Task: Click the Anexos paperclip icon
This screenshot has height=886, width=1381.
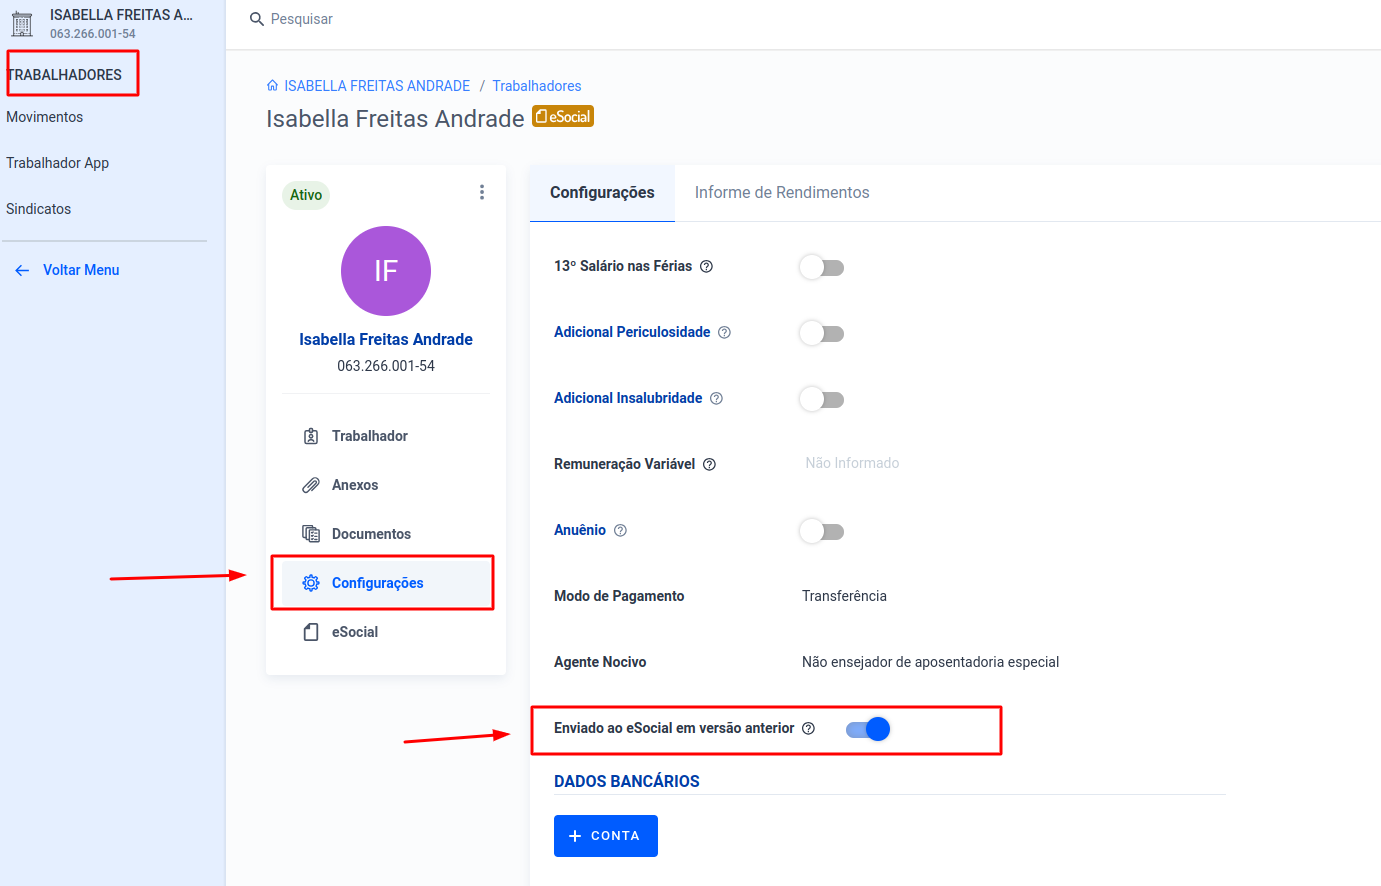Action: [311, 485]
